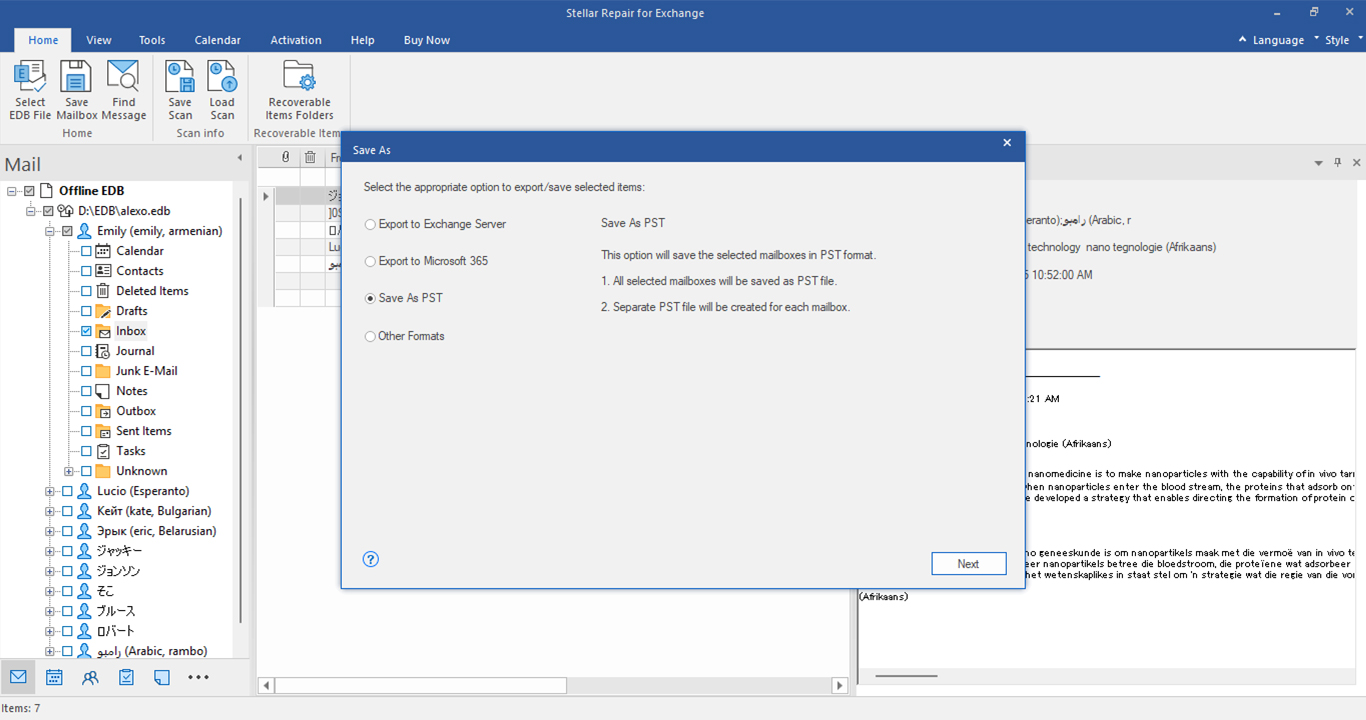The image size is (1366, 720).
Task: Pin the preview pane
Action: [1338, 162]
